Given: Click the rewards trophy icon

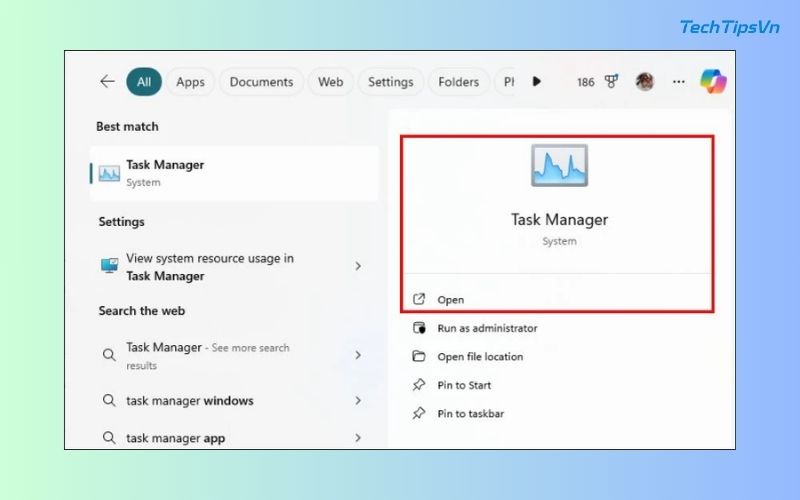Looking at the screenshot, I should (x=611, y=82).
